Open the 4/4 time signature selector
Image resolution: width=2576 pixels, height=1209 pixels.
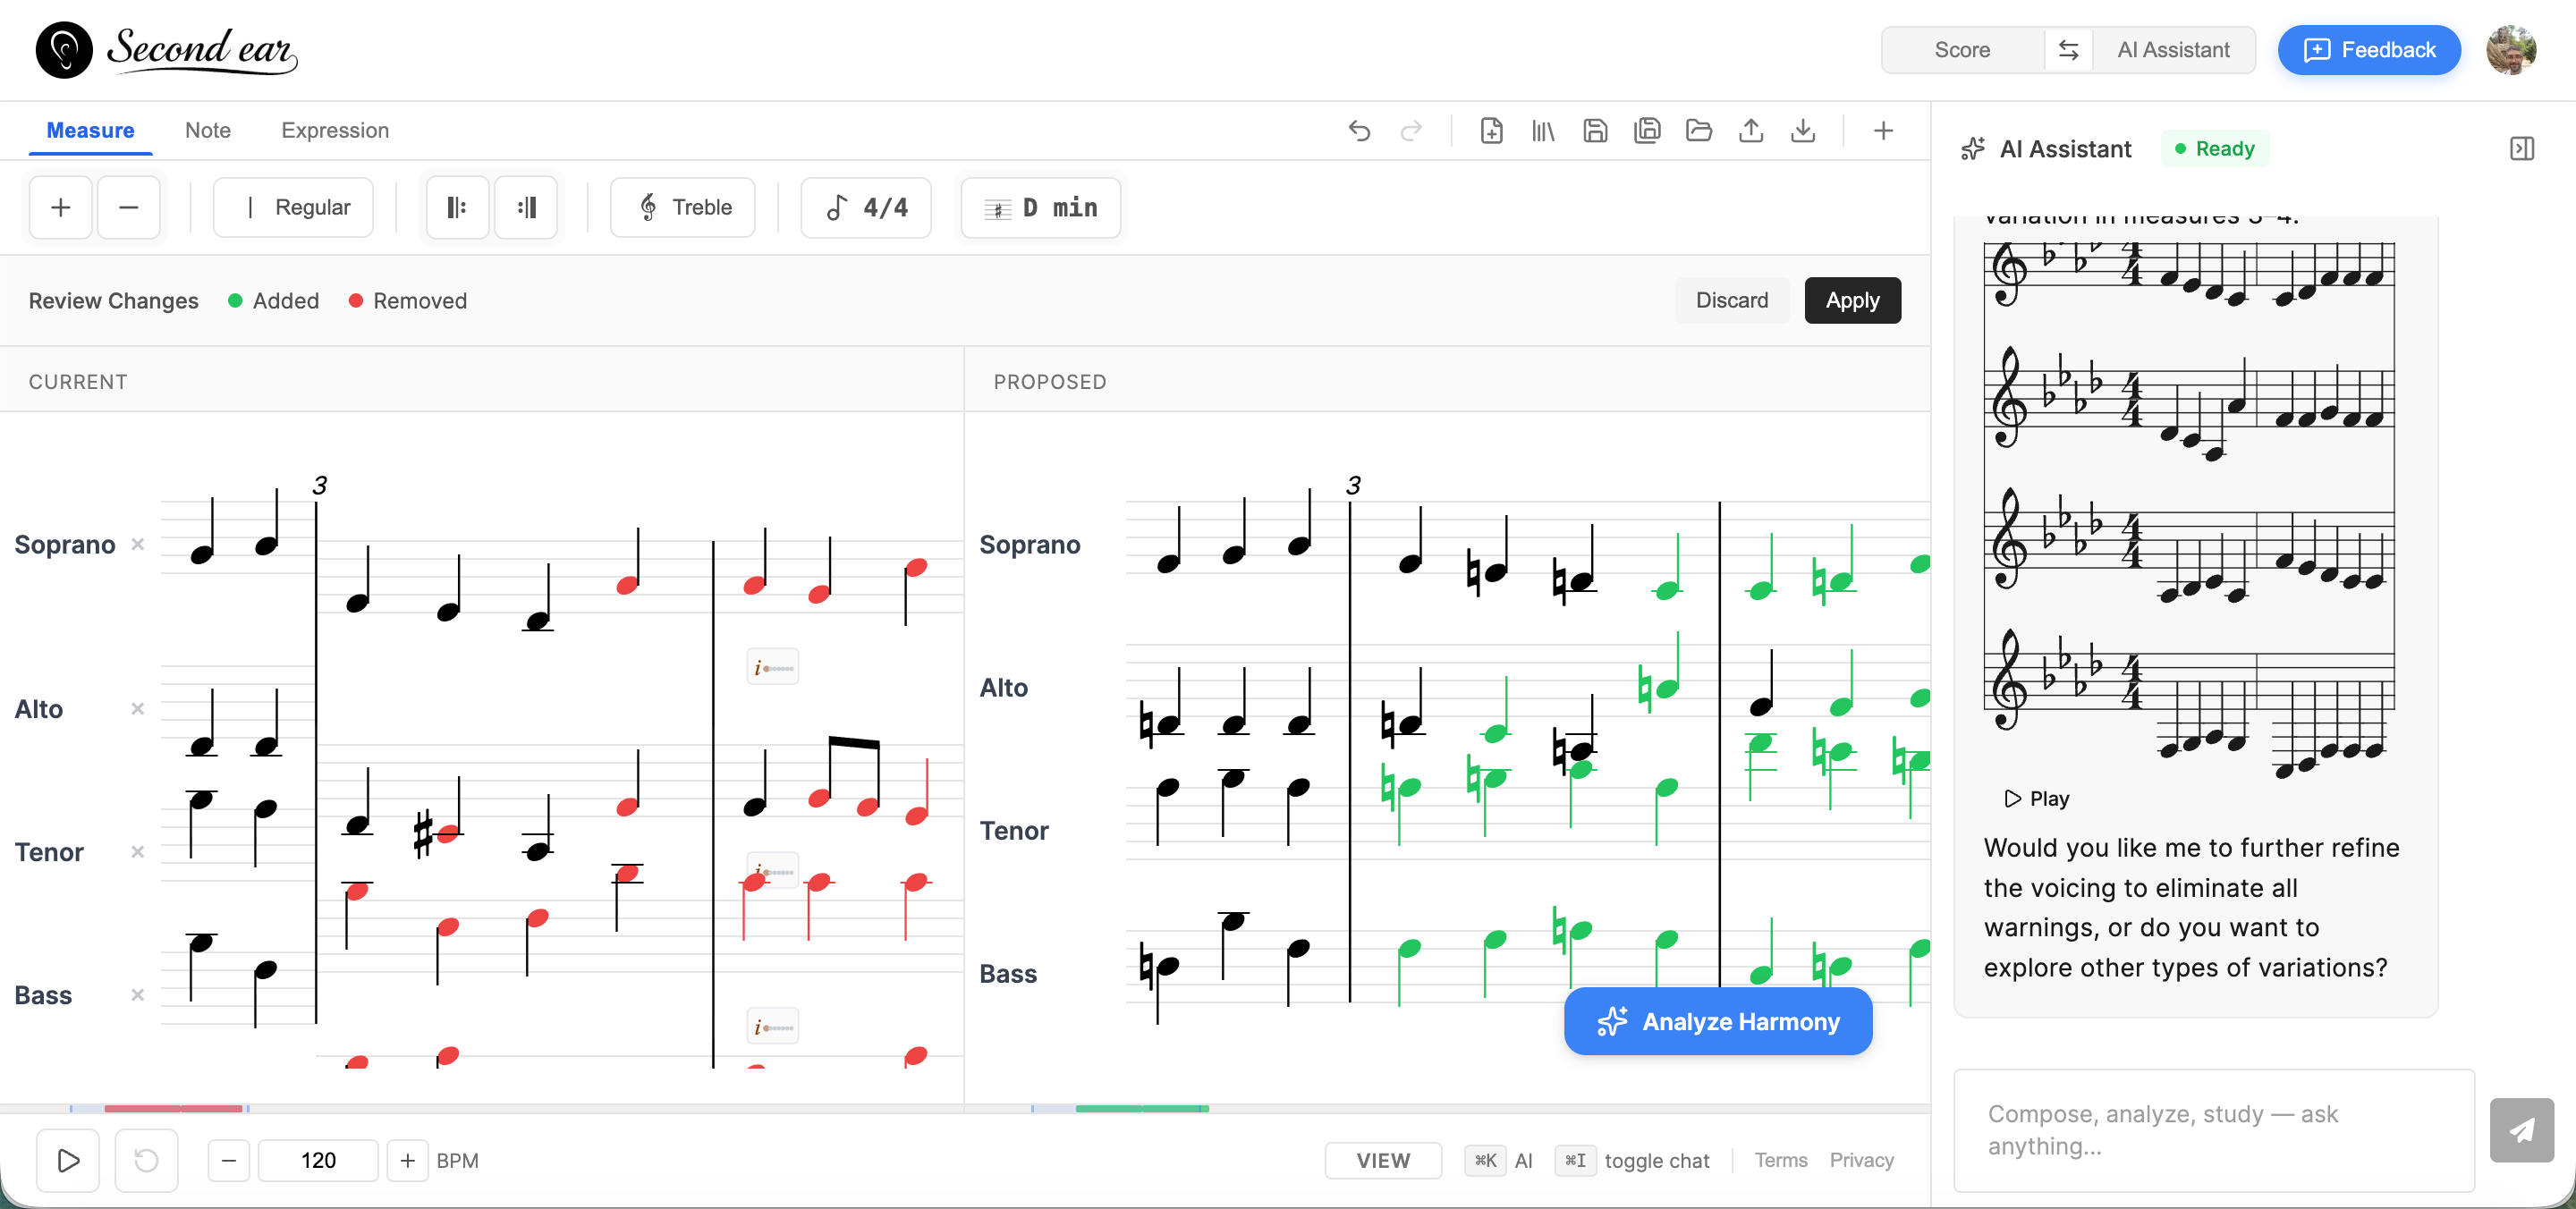tap(866, 207)
